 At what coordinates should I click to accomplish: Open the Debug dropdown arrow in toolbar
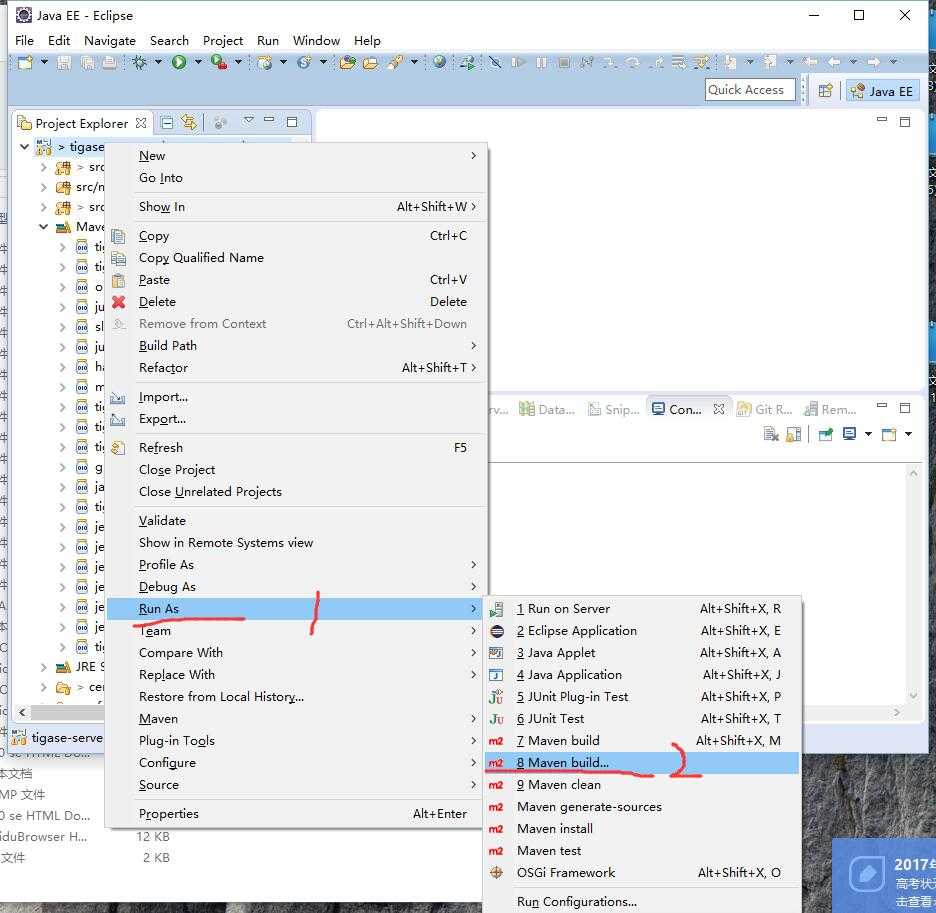[x=158, y=62]
